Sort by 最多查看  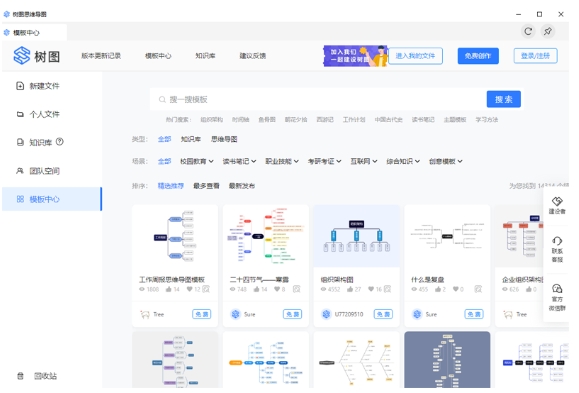pyautogui.click(x=206, y=186)
